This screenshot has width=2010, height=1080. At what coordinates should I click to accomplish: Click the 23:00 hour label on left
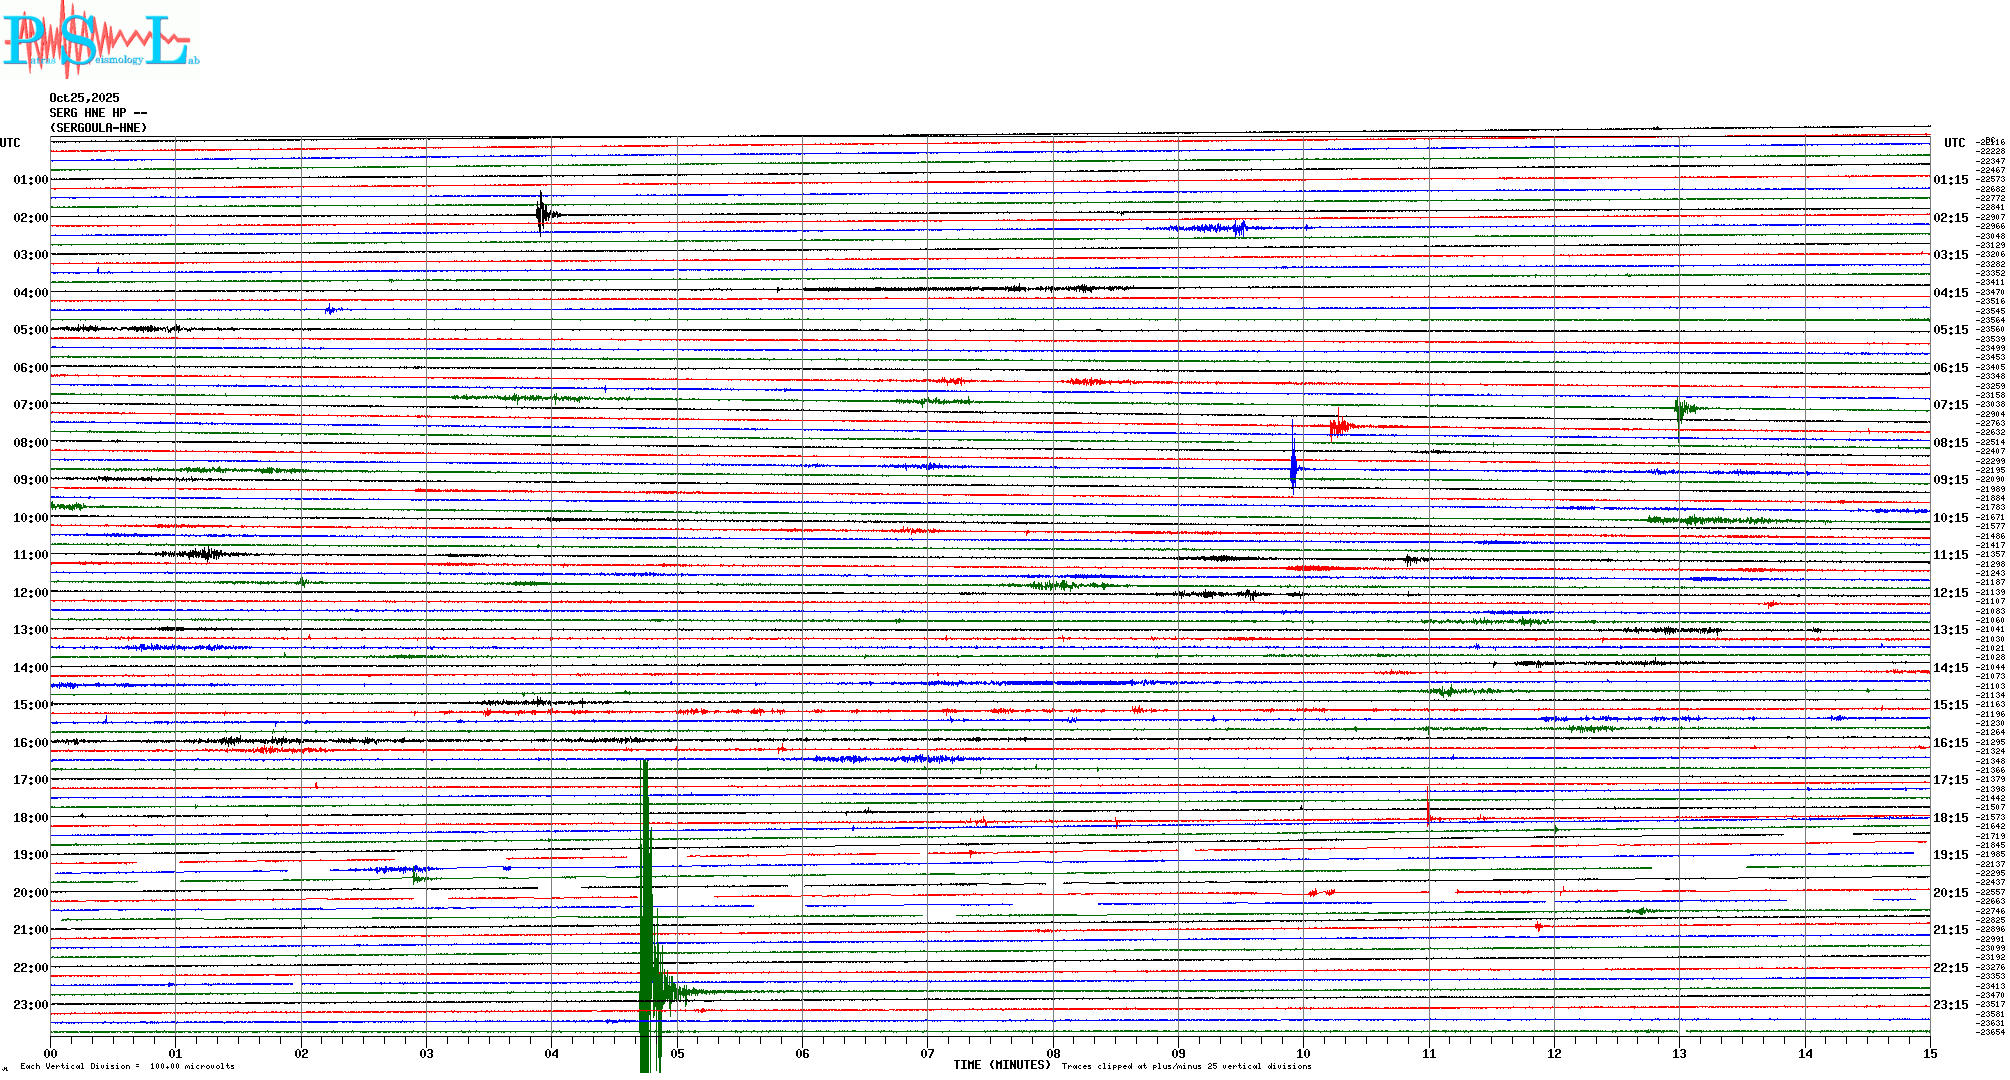30,1005
